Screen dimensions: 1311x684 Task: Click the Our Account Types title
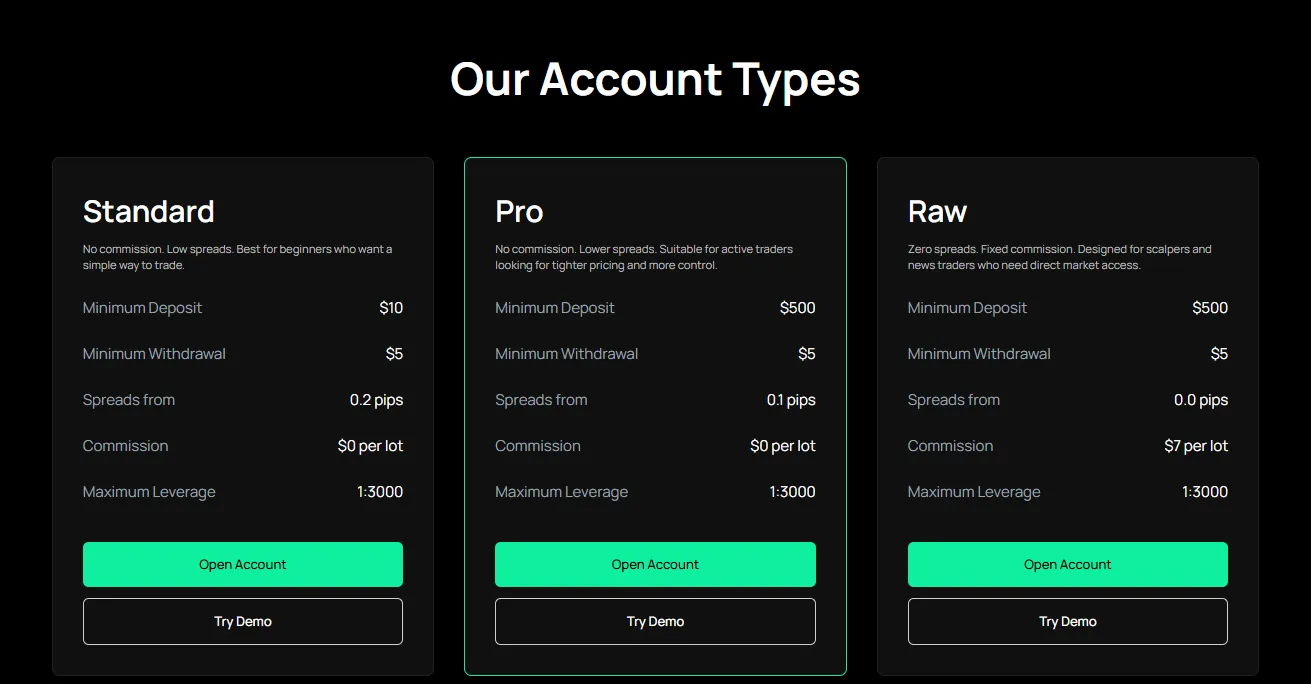[x=655, y=79]
